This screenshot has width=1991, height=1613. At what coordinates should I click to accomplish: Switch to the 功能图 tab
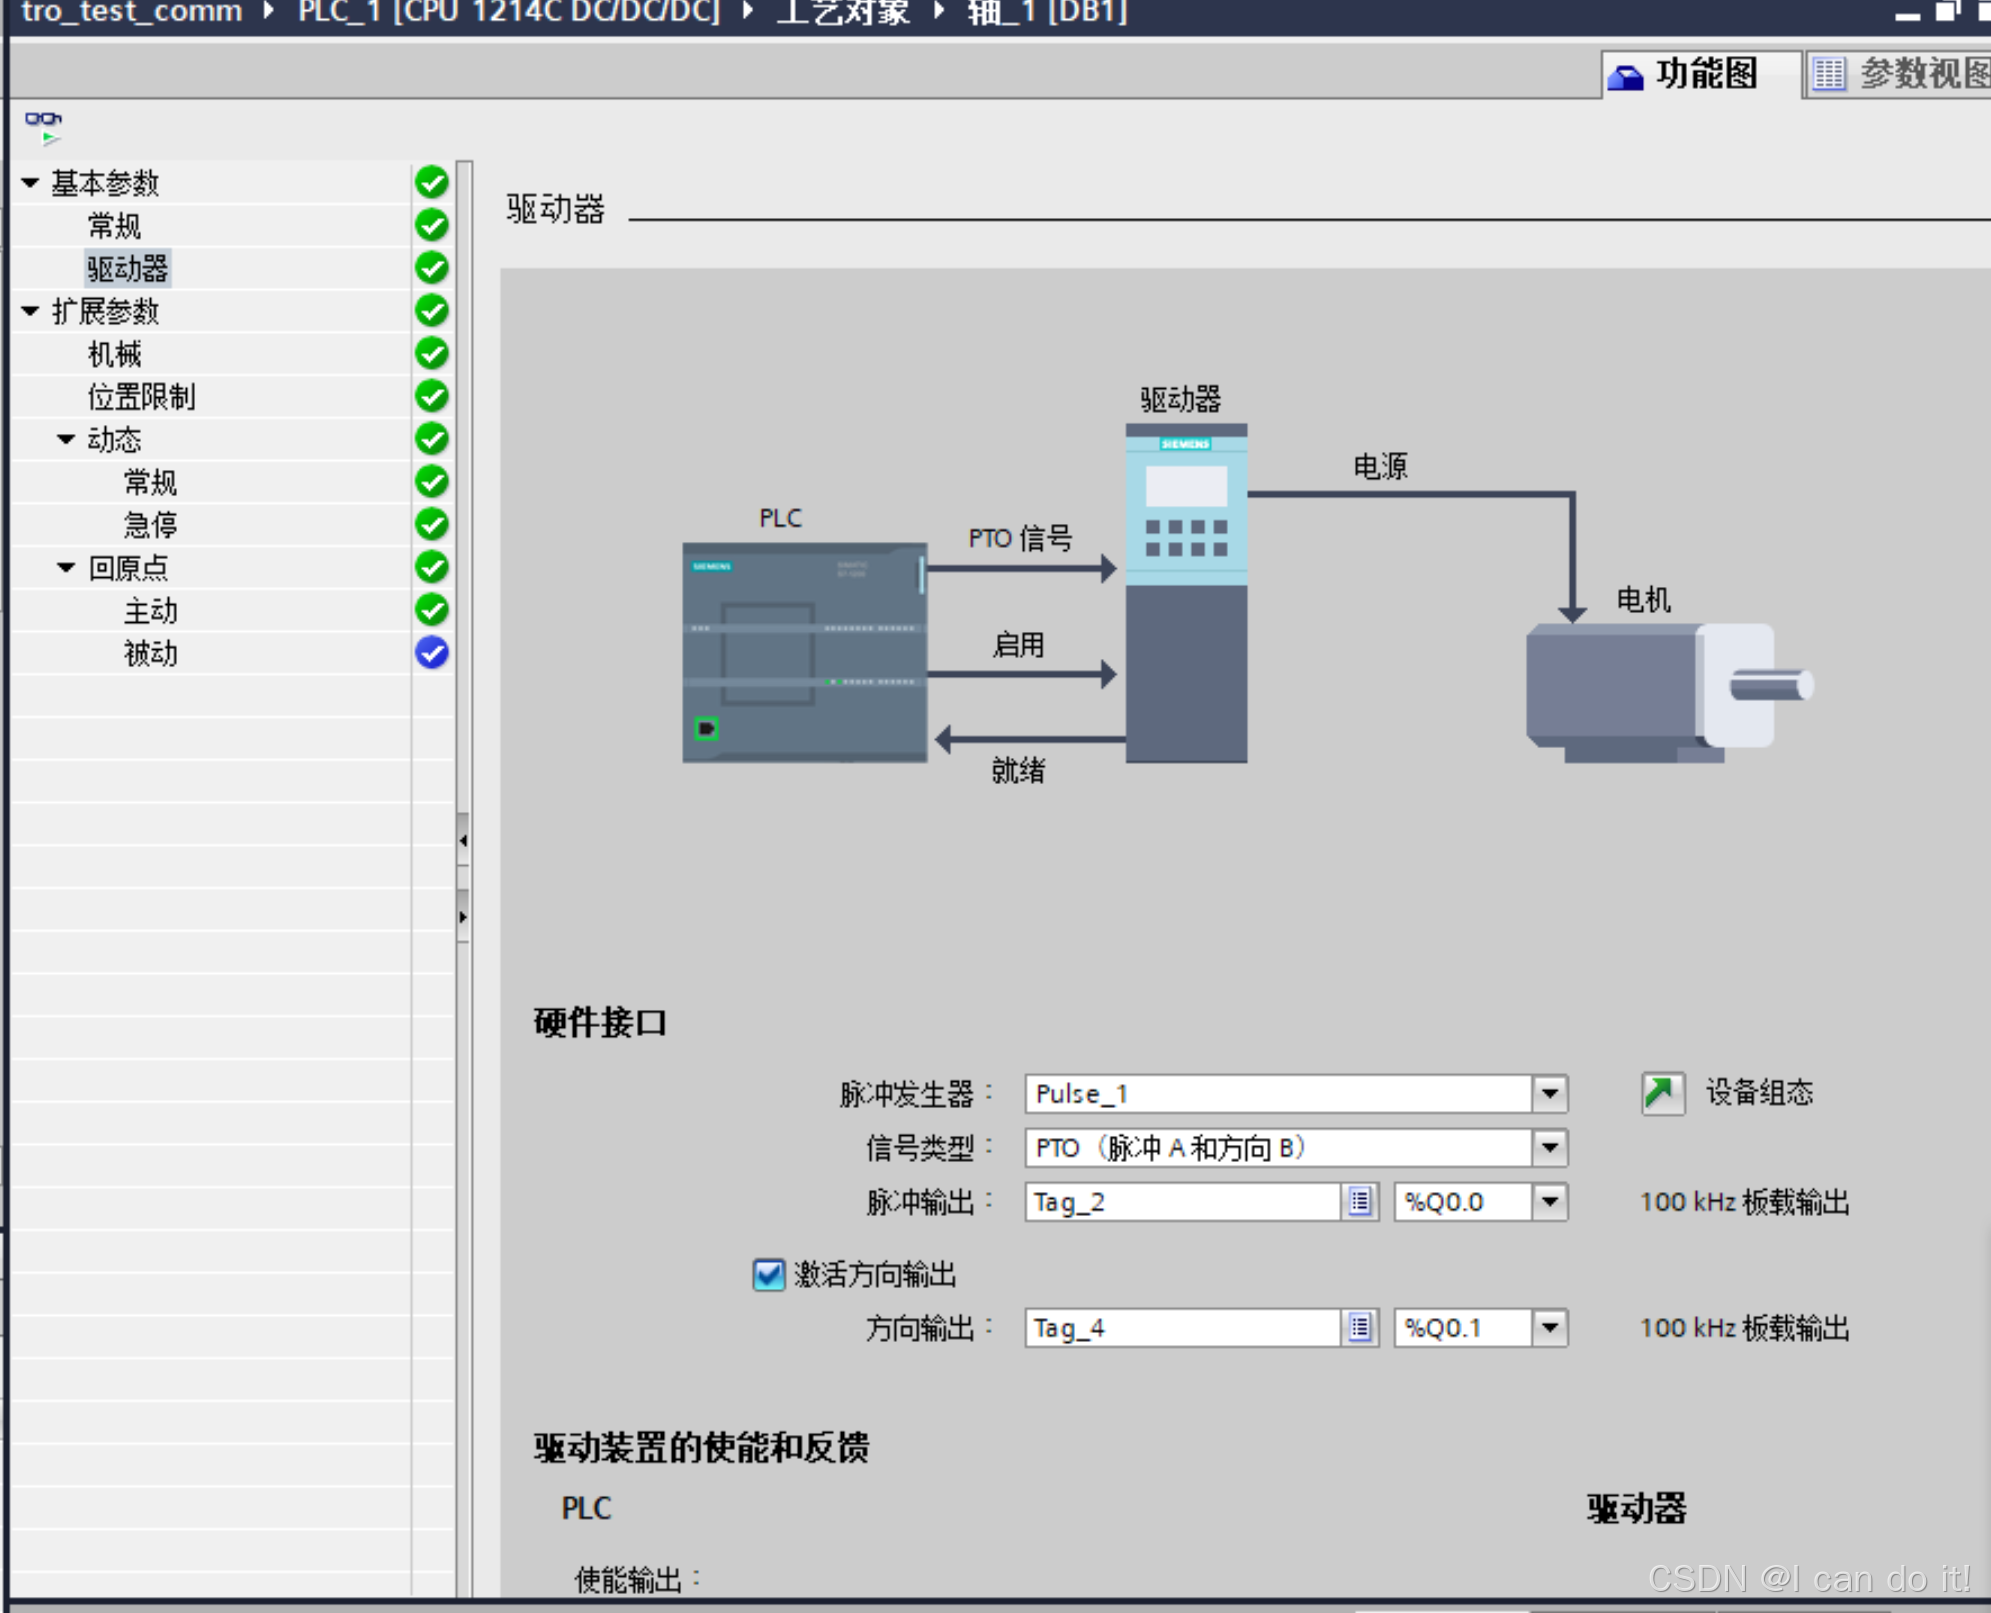1699,74
